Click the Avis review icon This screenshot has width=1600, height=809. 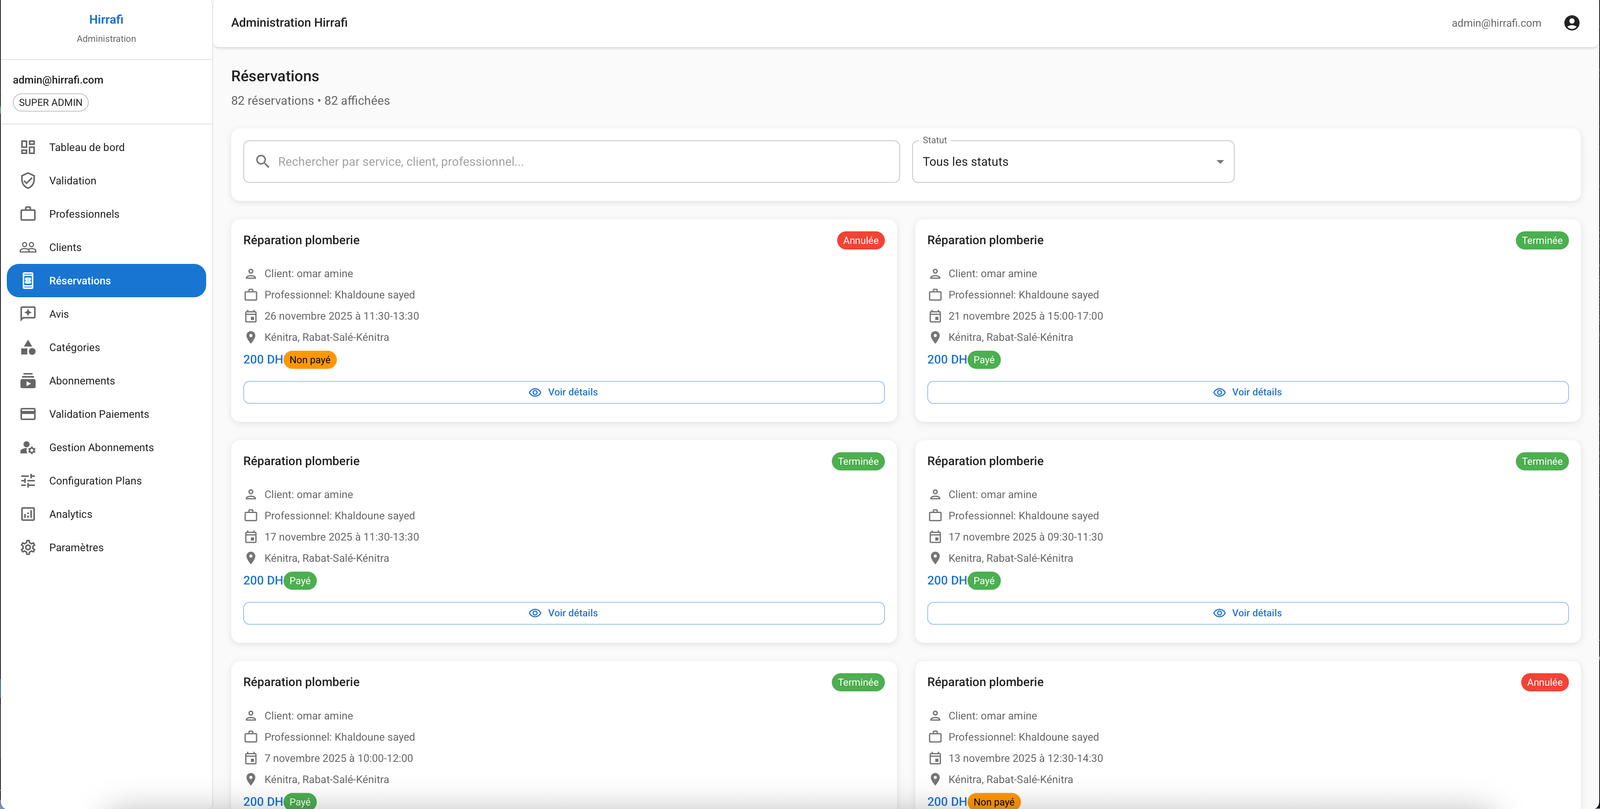pyautogui.click(x=28, y=314)
